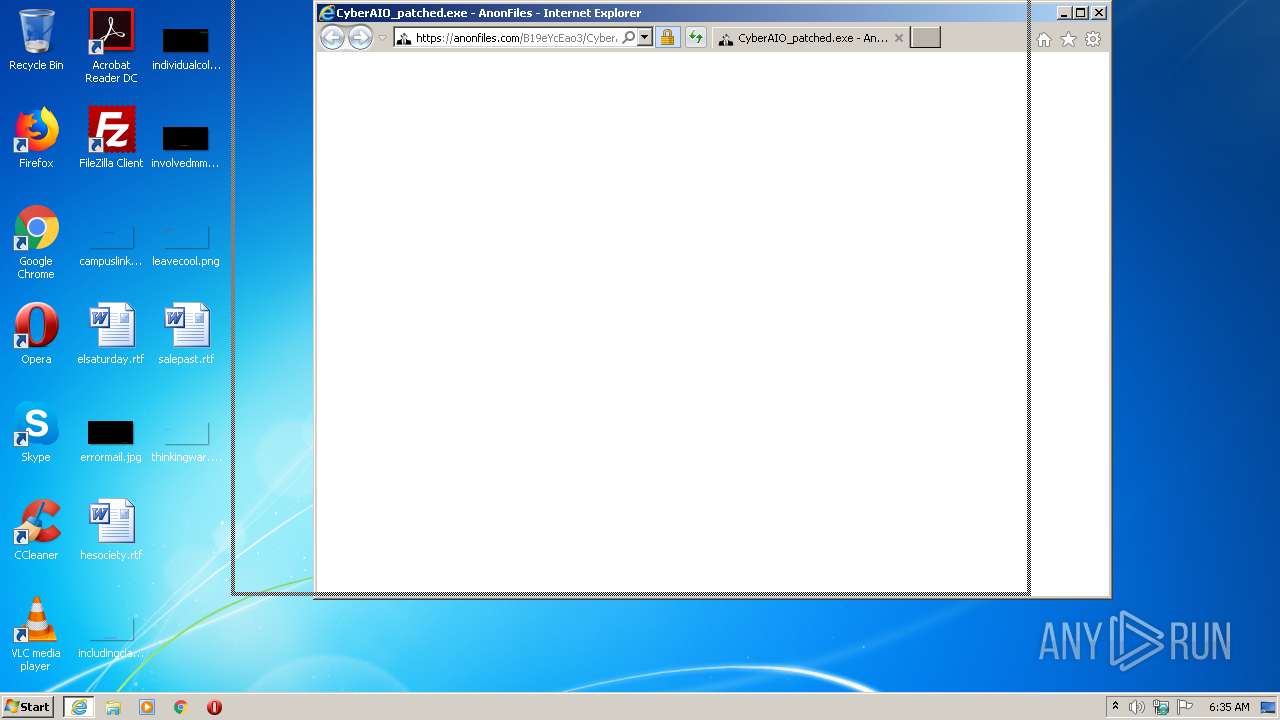This screenshot has width=1280, height=720.
Task: Close the CyberAIO_patched.exe tab
Action: 898,38
